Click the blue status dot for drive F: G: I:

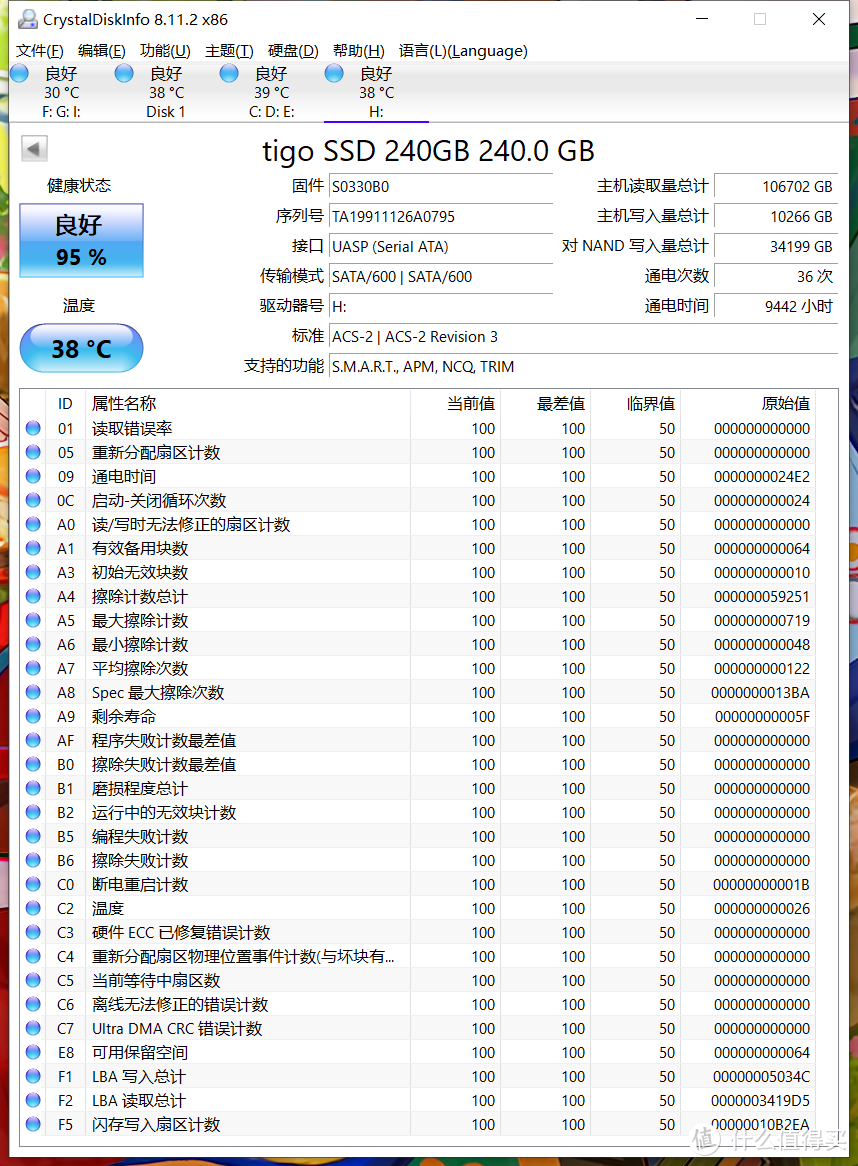[x=19, y=73]
